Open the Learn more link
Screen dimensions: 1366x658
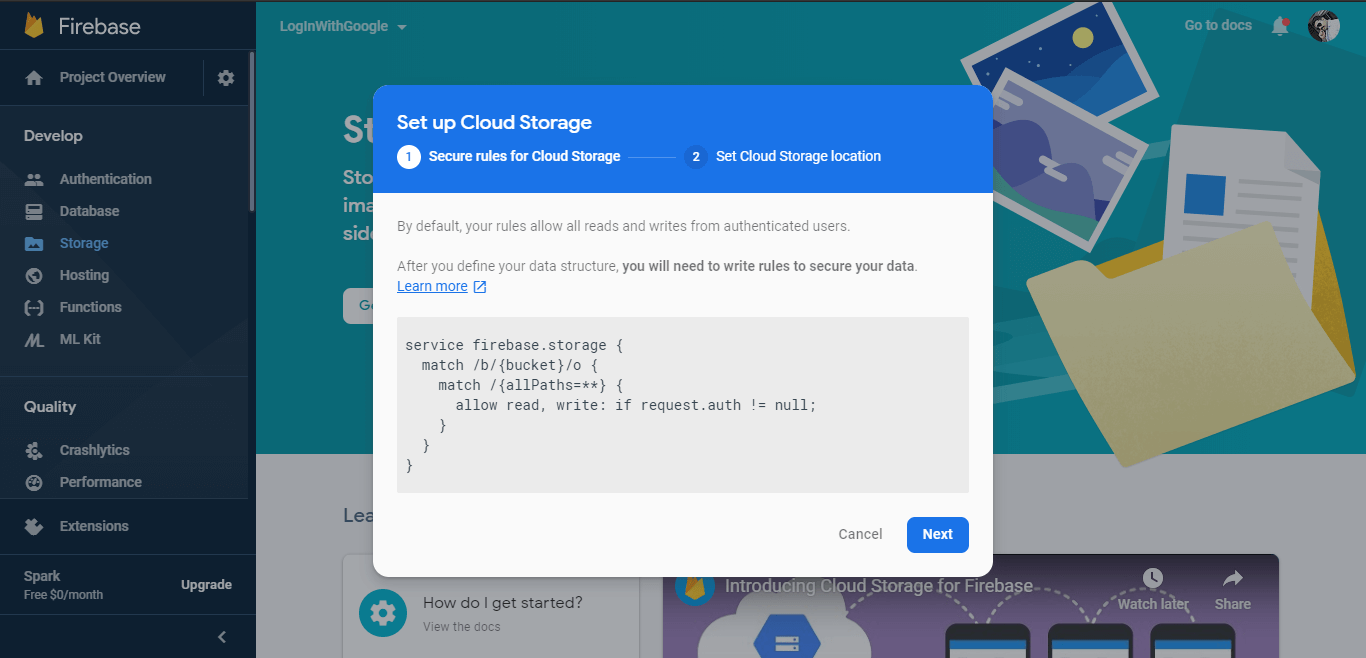433,286
